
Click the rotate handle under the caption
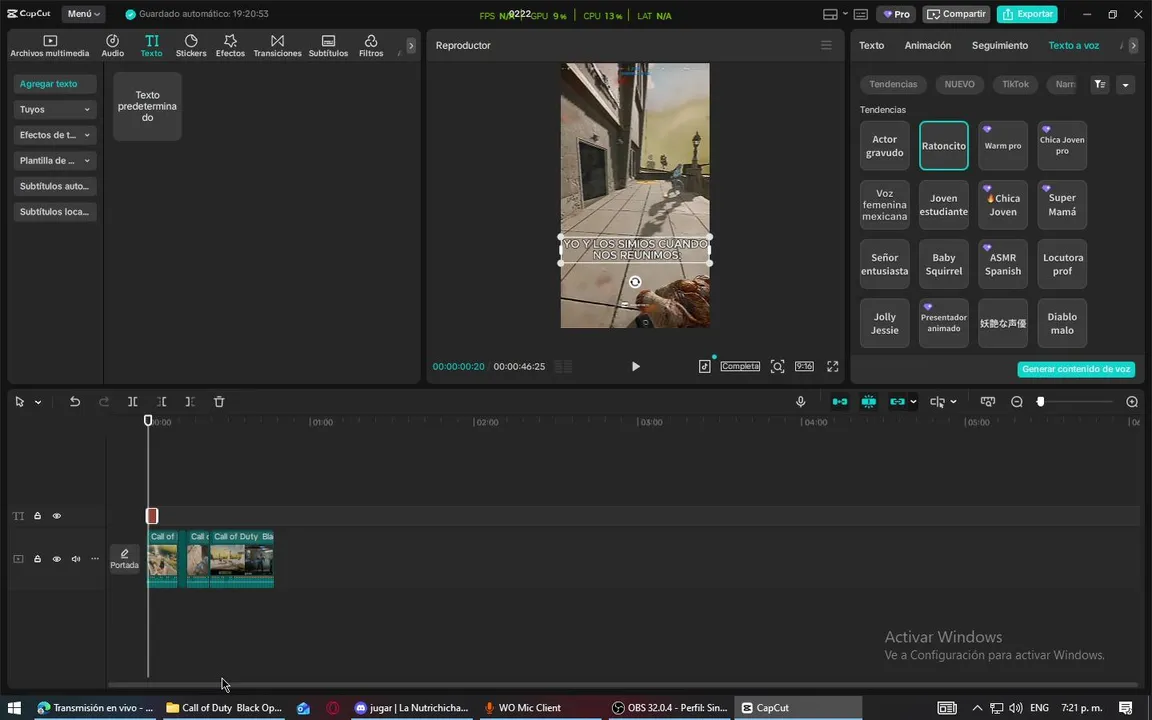pos(636,282)
